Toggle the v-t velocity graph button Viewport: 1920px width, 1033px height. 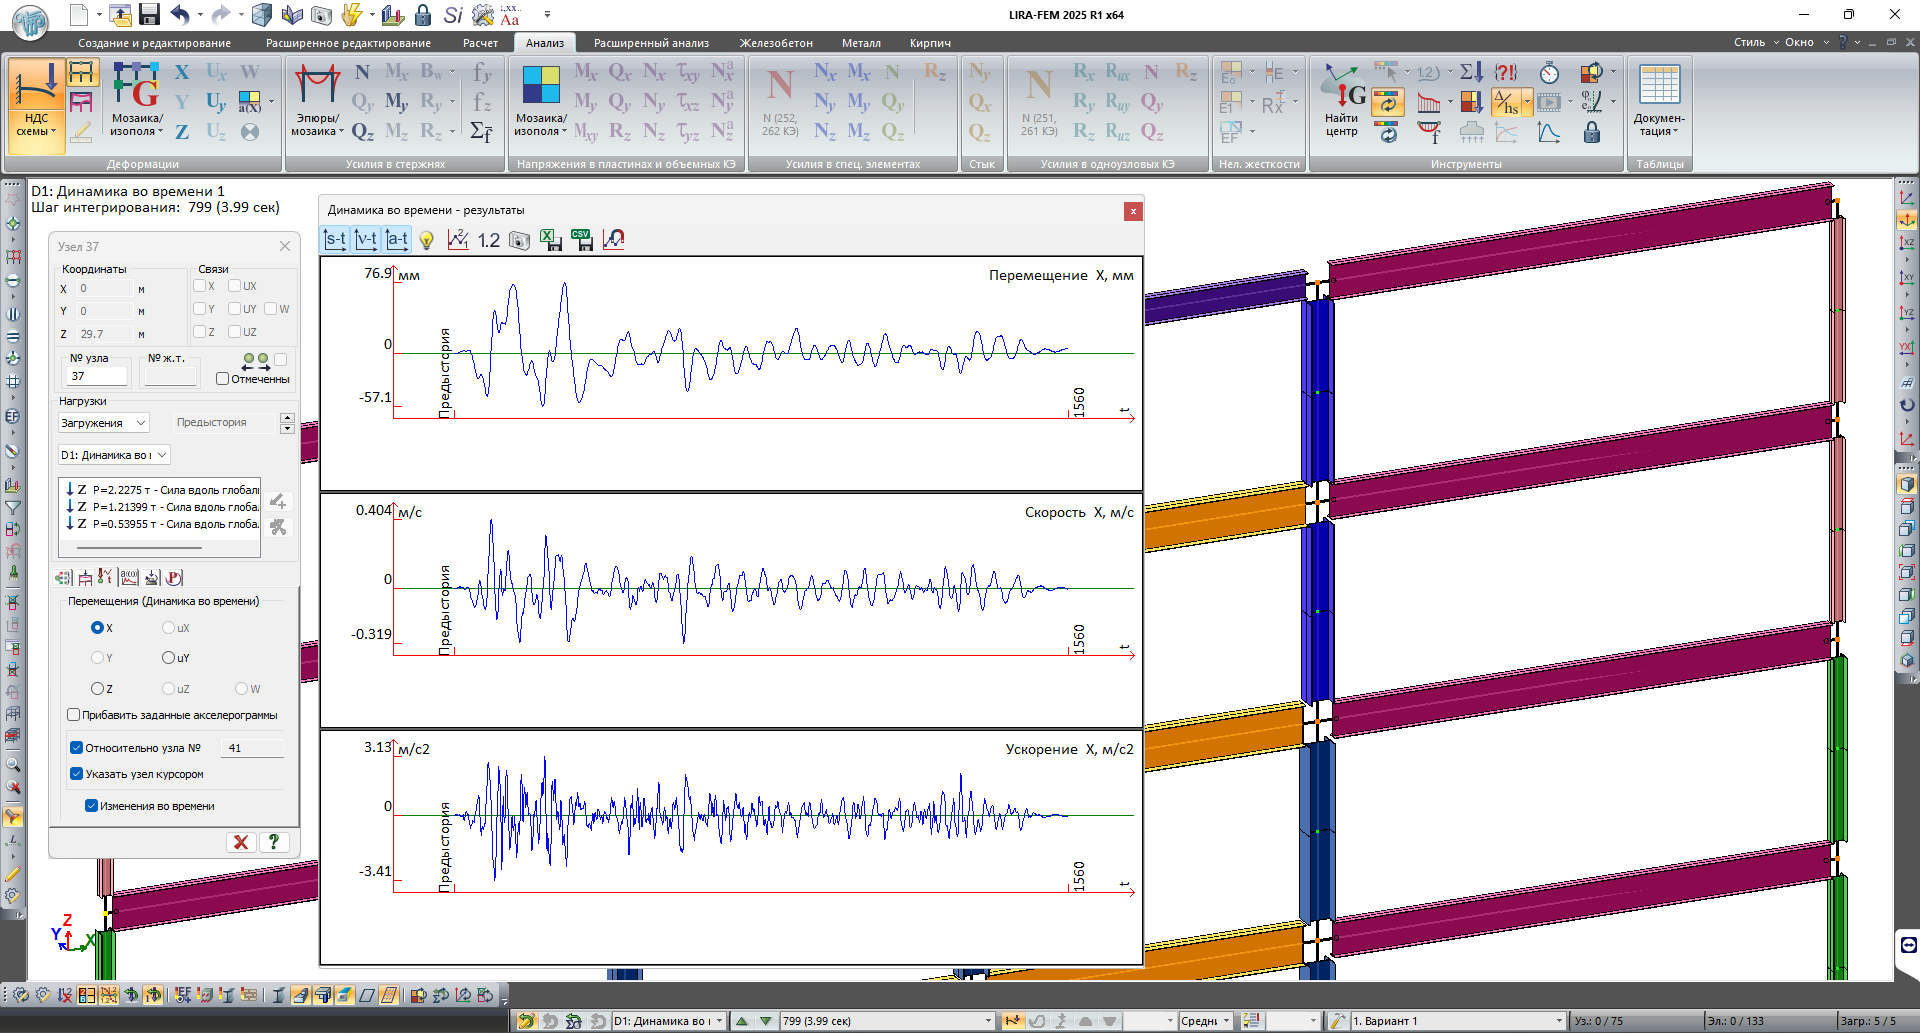366,240
